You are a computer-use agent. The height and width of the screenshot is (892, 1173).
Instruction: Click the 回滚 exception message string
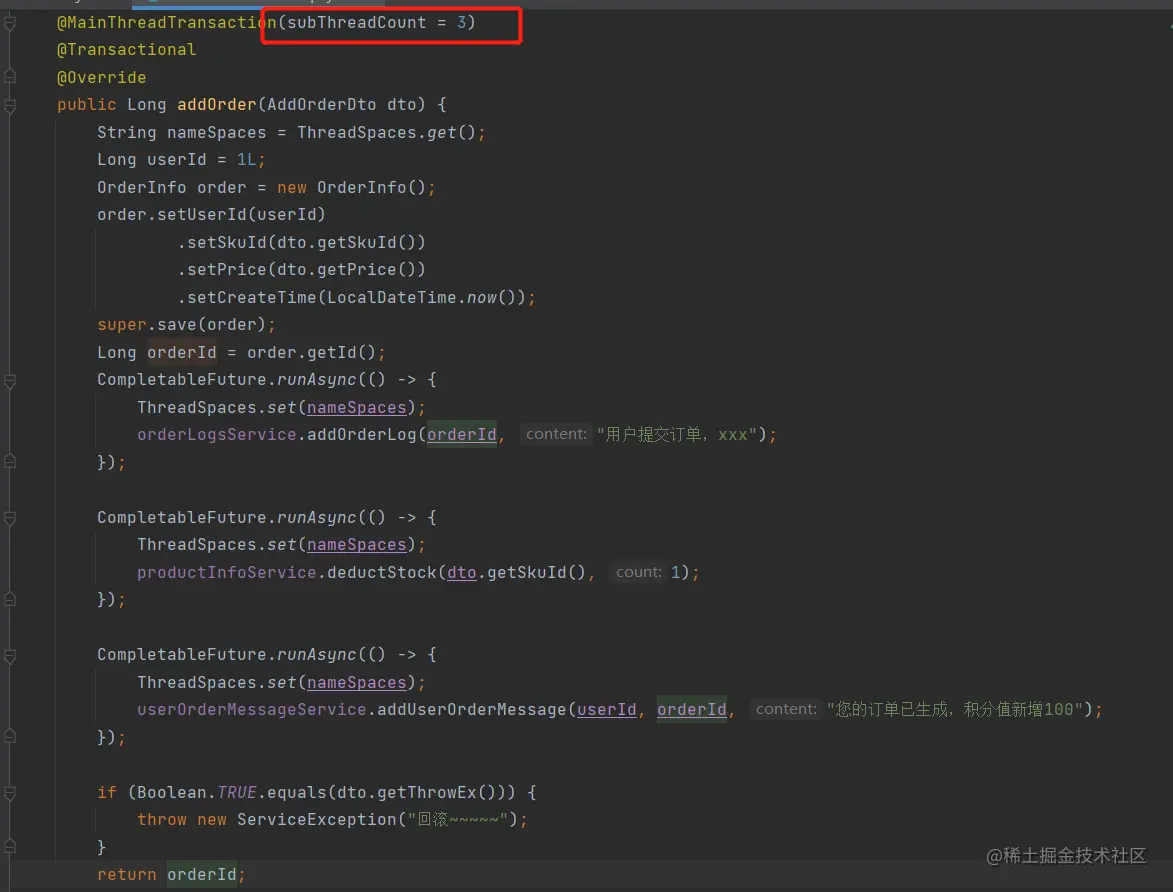[458, 819]
